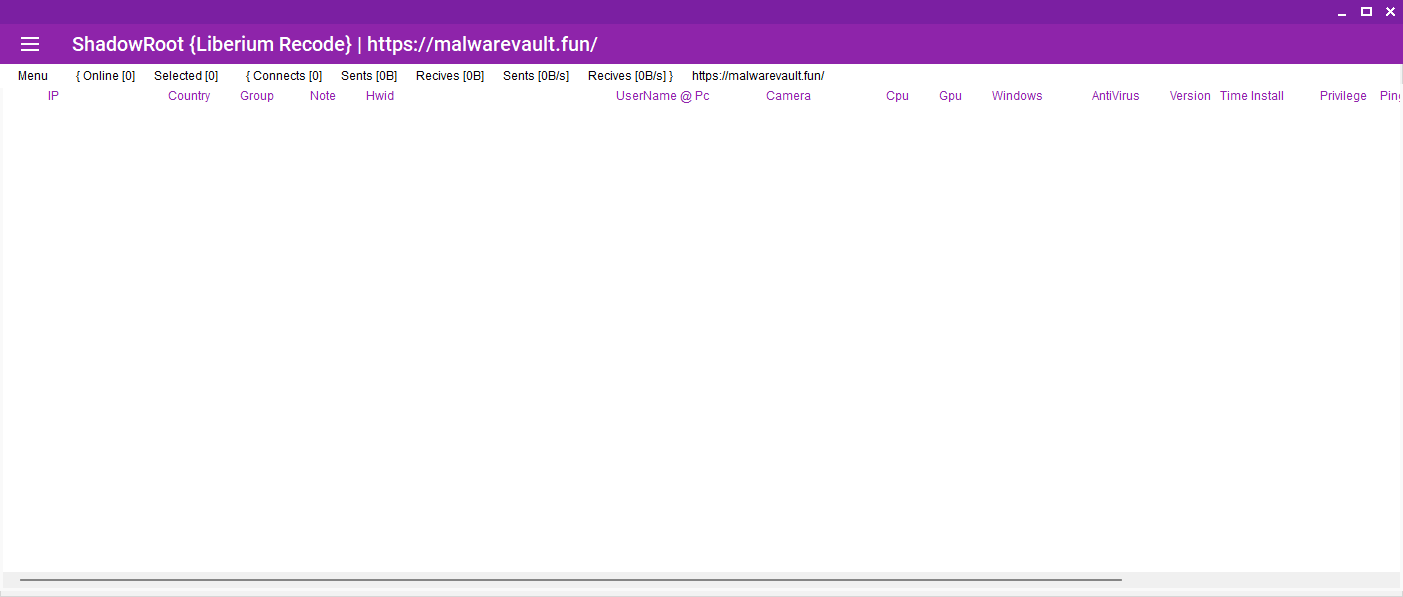Sort by the Camera column
This screenshot has width=1403, height=597.
tap(788, 96)
